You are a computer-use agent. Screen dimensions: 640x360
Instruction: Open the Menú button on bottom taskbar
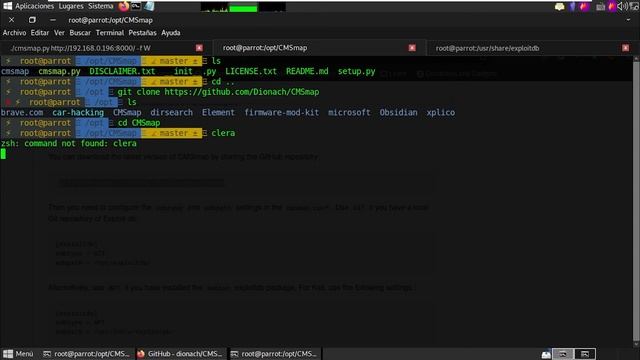click(18, 354)
